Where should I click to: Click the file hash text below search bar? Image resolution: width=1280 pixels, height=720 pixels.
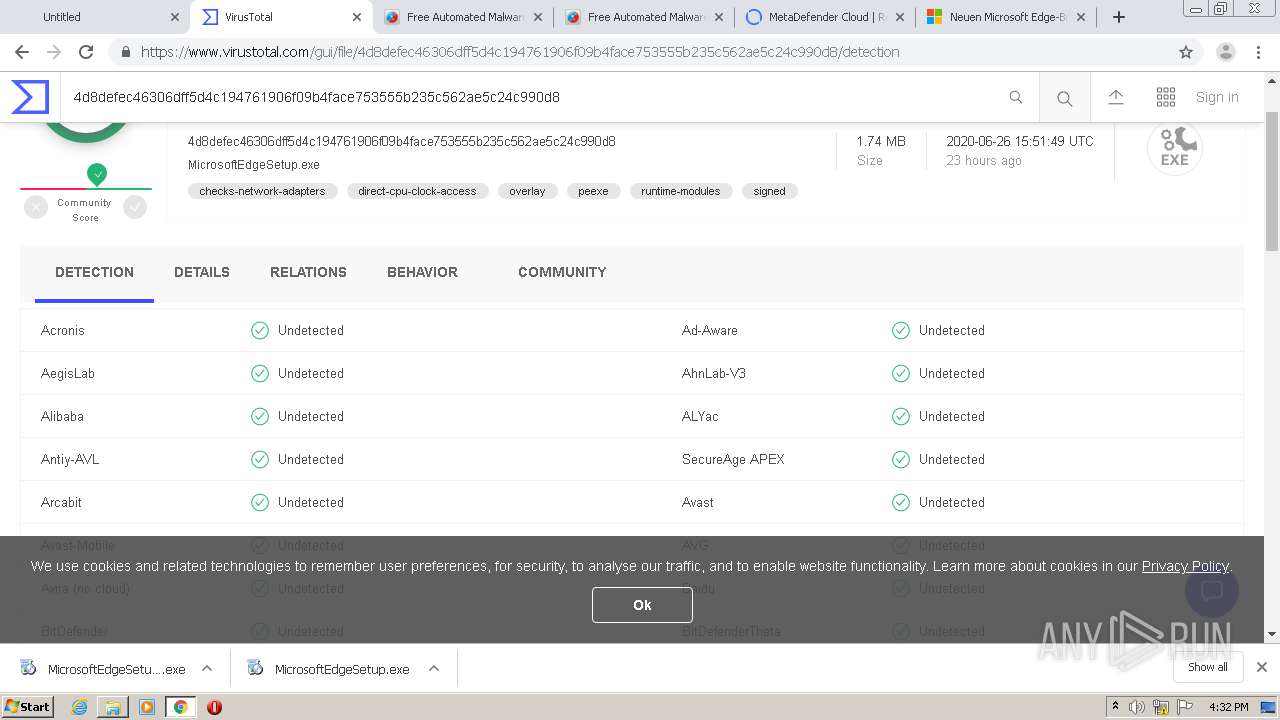pyautogui.click(x=402, y=141)
